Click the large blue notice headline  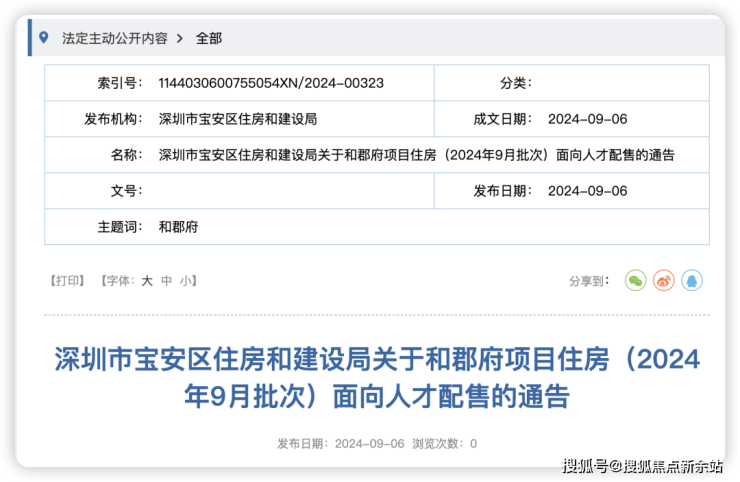[377, 377]
